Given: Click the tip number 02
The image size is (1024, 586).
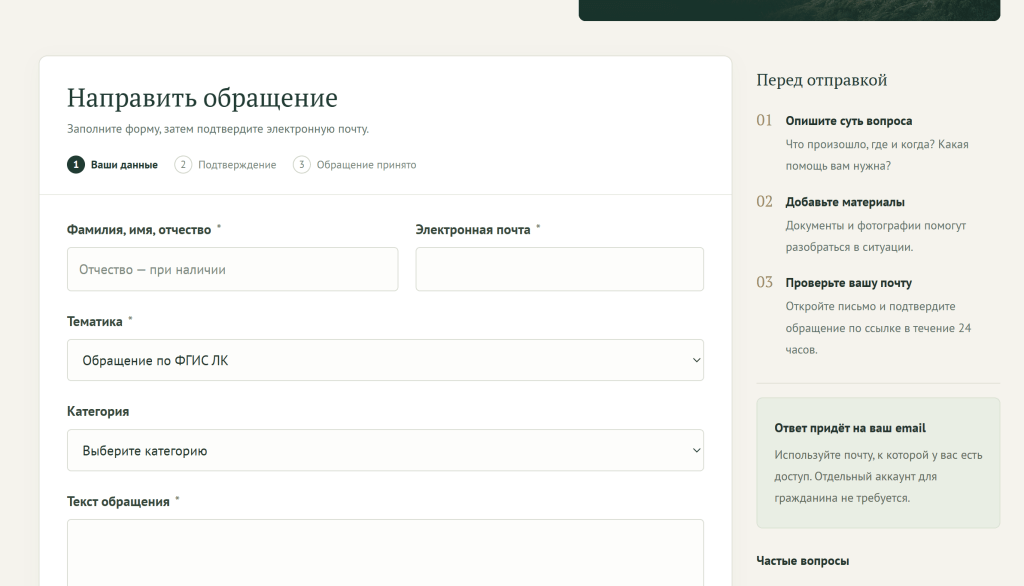Looking at the screenshot, I should tap(764, 201).
